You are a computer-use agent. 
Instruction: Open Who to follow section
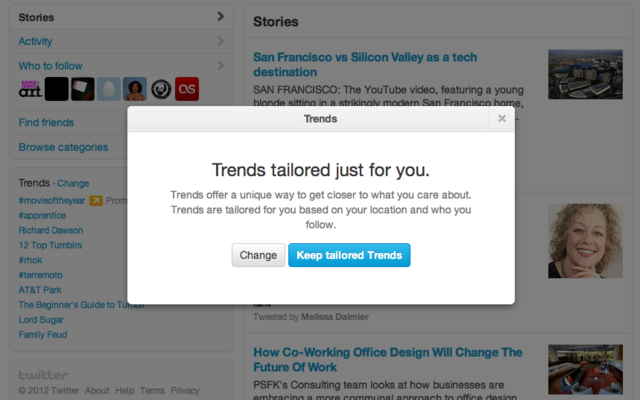50,66
